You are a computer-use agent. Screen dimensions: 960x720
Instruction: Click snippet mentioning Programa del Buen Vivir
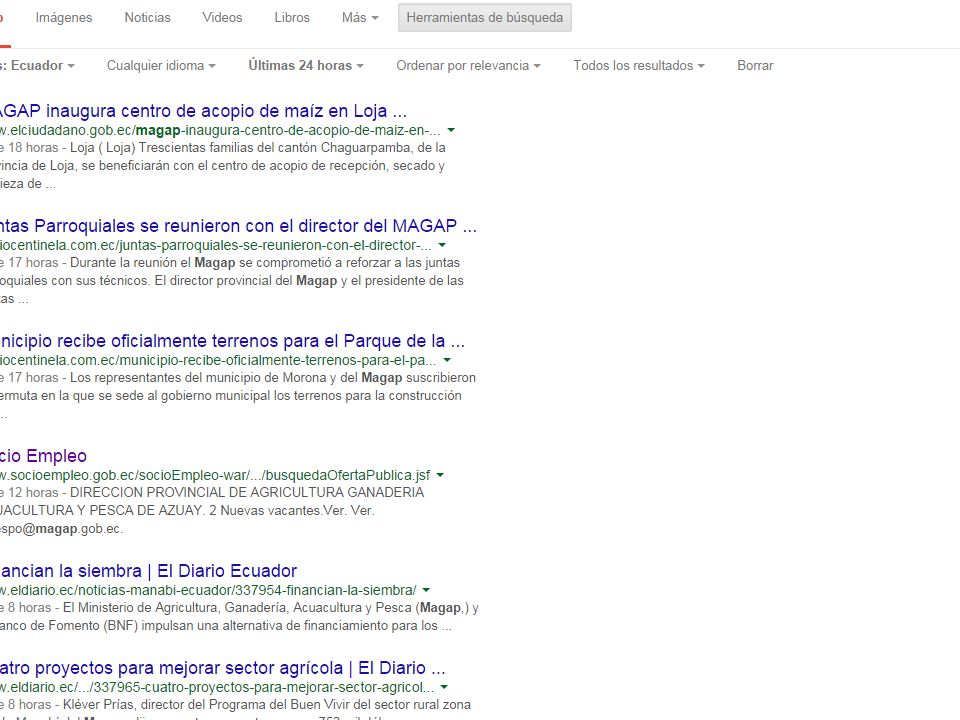click(235, 705)
